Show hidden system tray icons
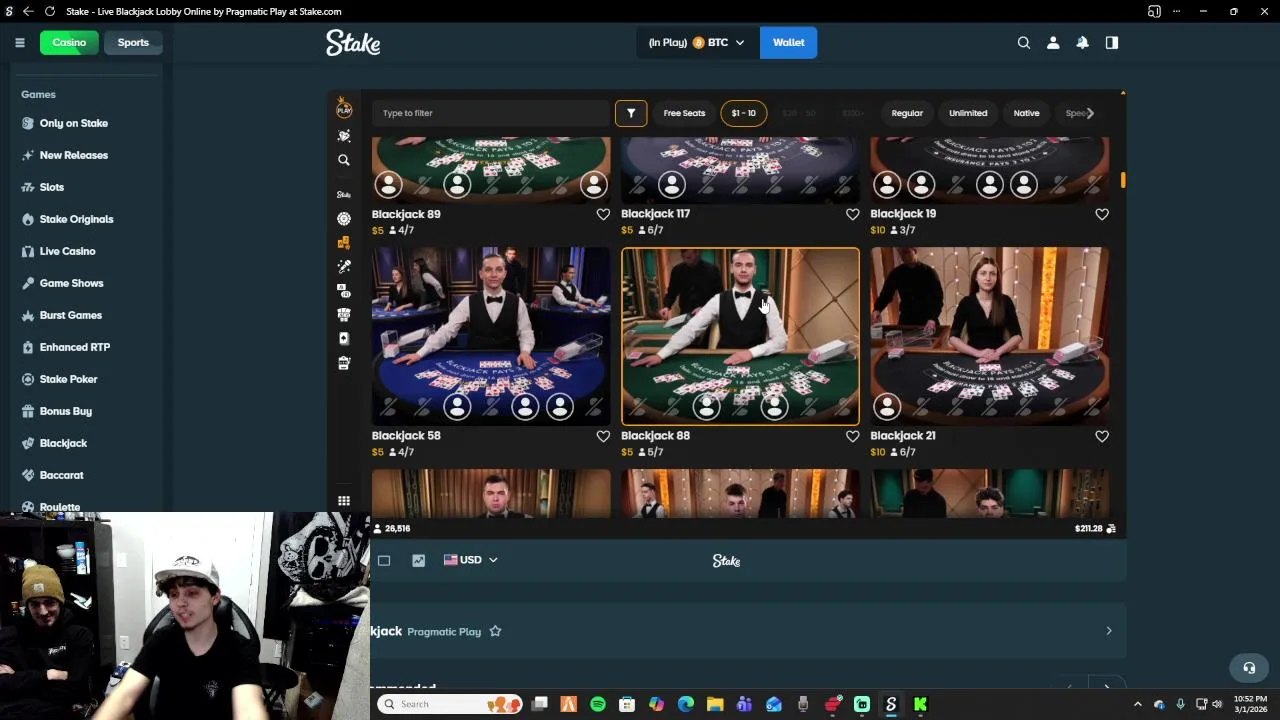 [x=1137, y=704]
